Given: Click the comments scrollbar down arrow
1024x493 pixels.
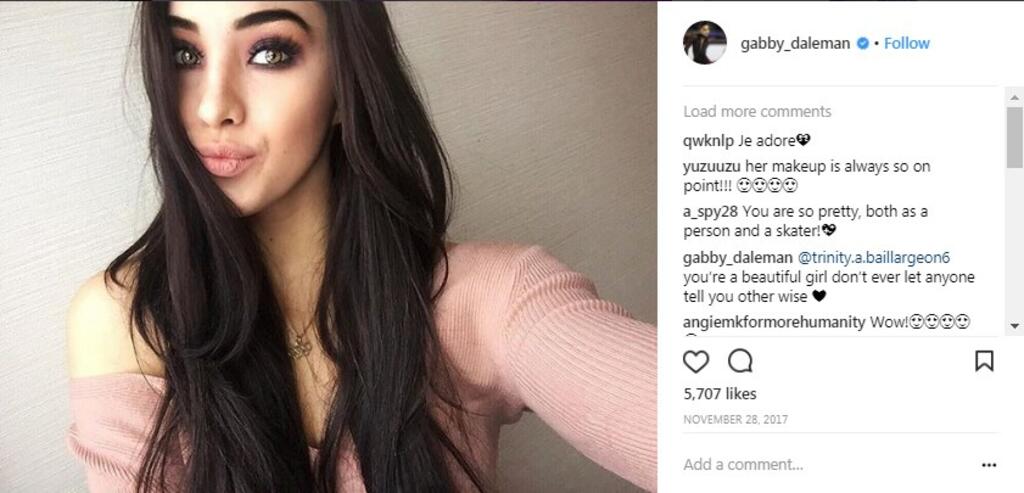Looking at the screenshot, I should [x=1014, y=325].
